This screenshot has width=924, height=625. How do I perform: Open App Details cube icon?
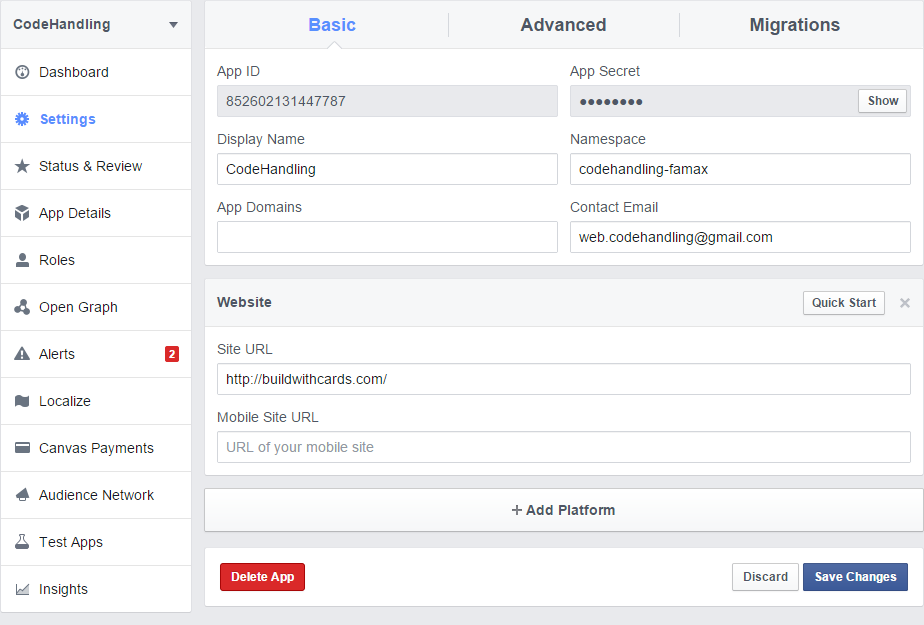(x=22, y=213)
